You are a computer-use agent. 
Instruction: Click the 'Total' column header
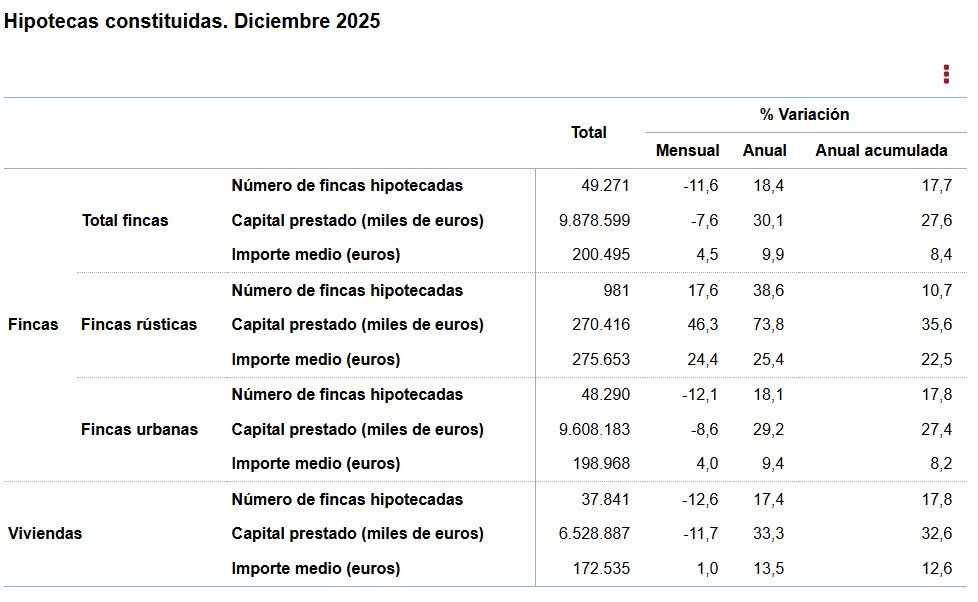coord(589,132)
